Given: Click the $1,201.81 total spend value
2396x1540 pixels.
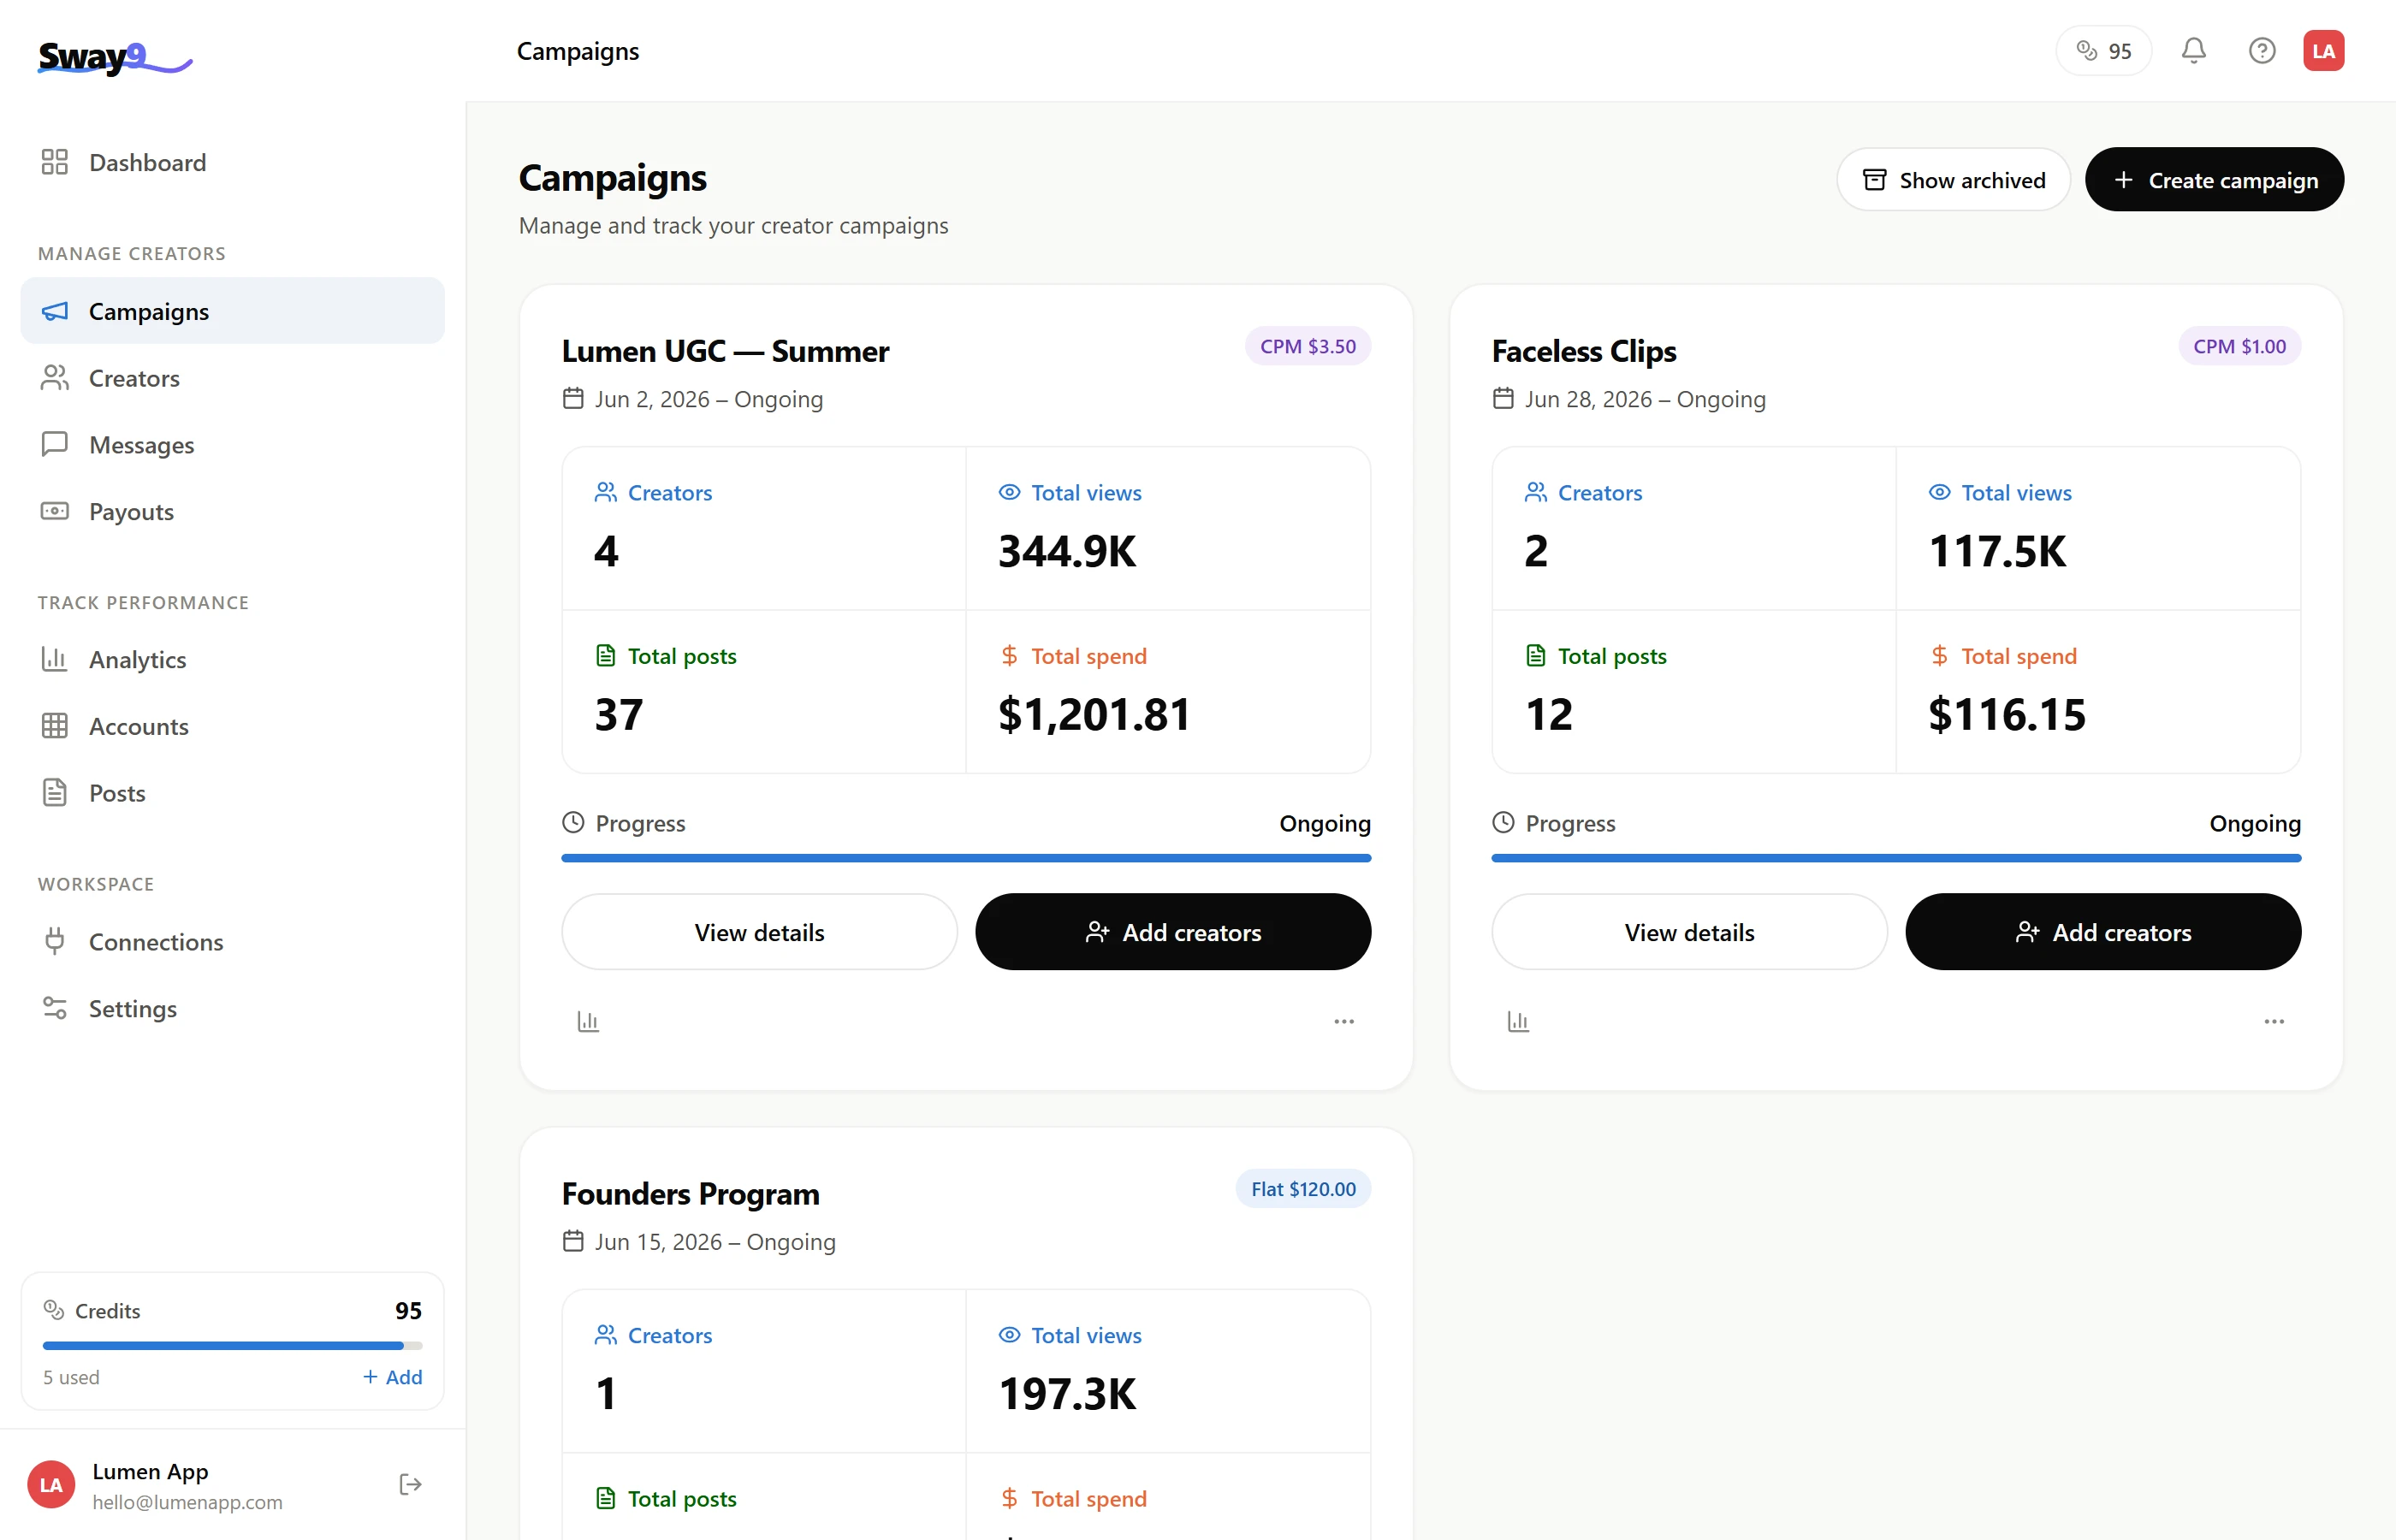Looking at the screenshot, I should pos(1094,714).
